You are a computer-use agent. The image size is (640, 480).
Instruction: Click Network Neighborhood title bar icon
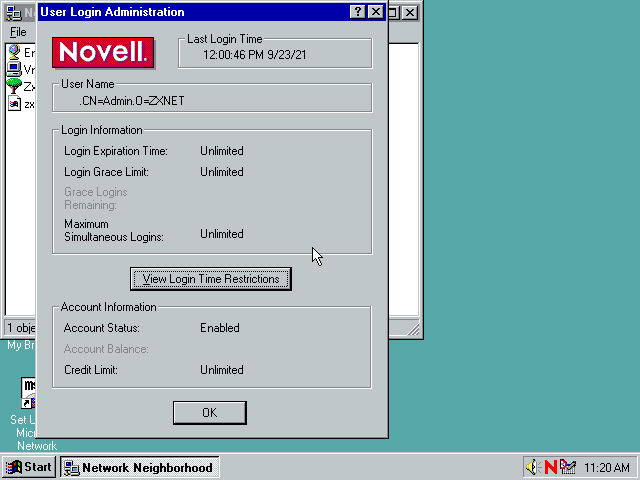click(x=13, y=13)
